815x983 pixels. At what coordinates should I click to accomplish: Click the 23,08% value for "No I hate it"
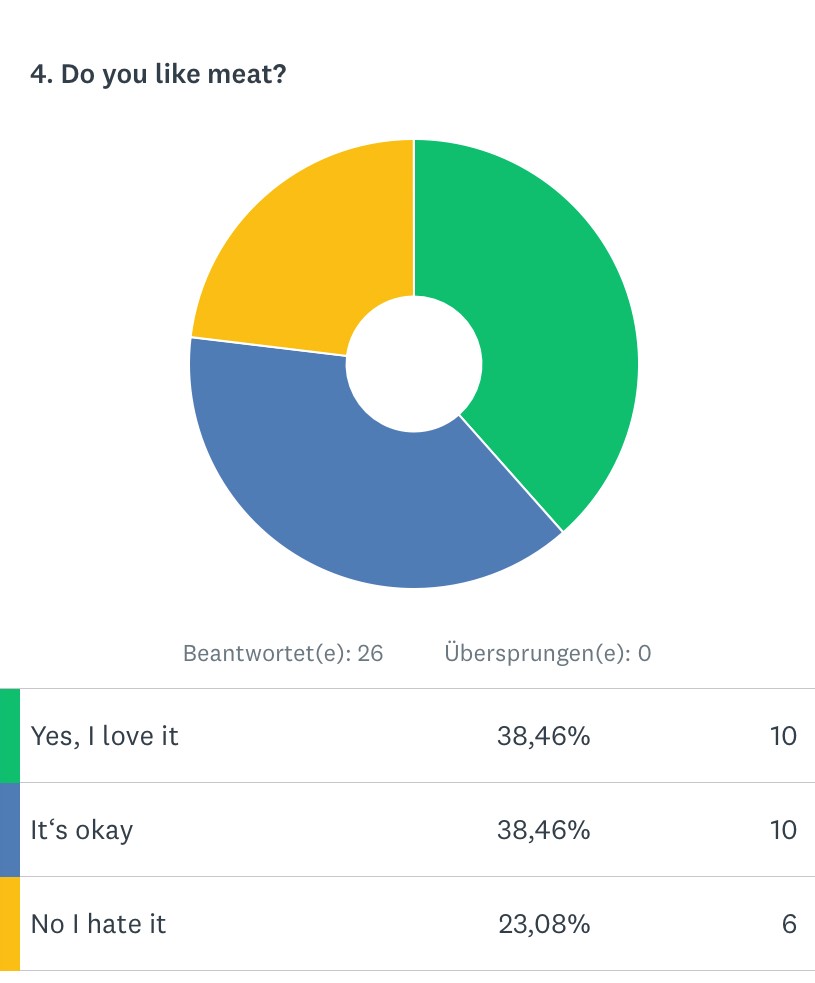click(x=544, y=924)
